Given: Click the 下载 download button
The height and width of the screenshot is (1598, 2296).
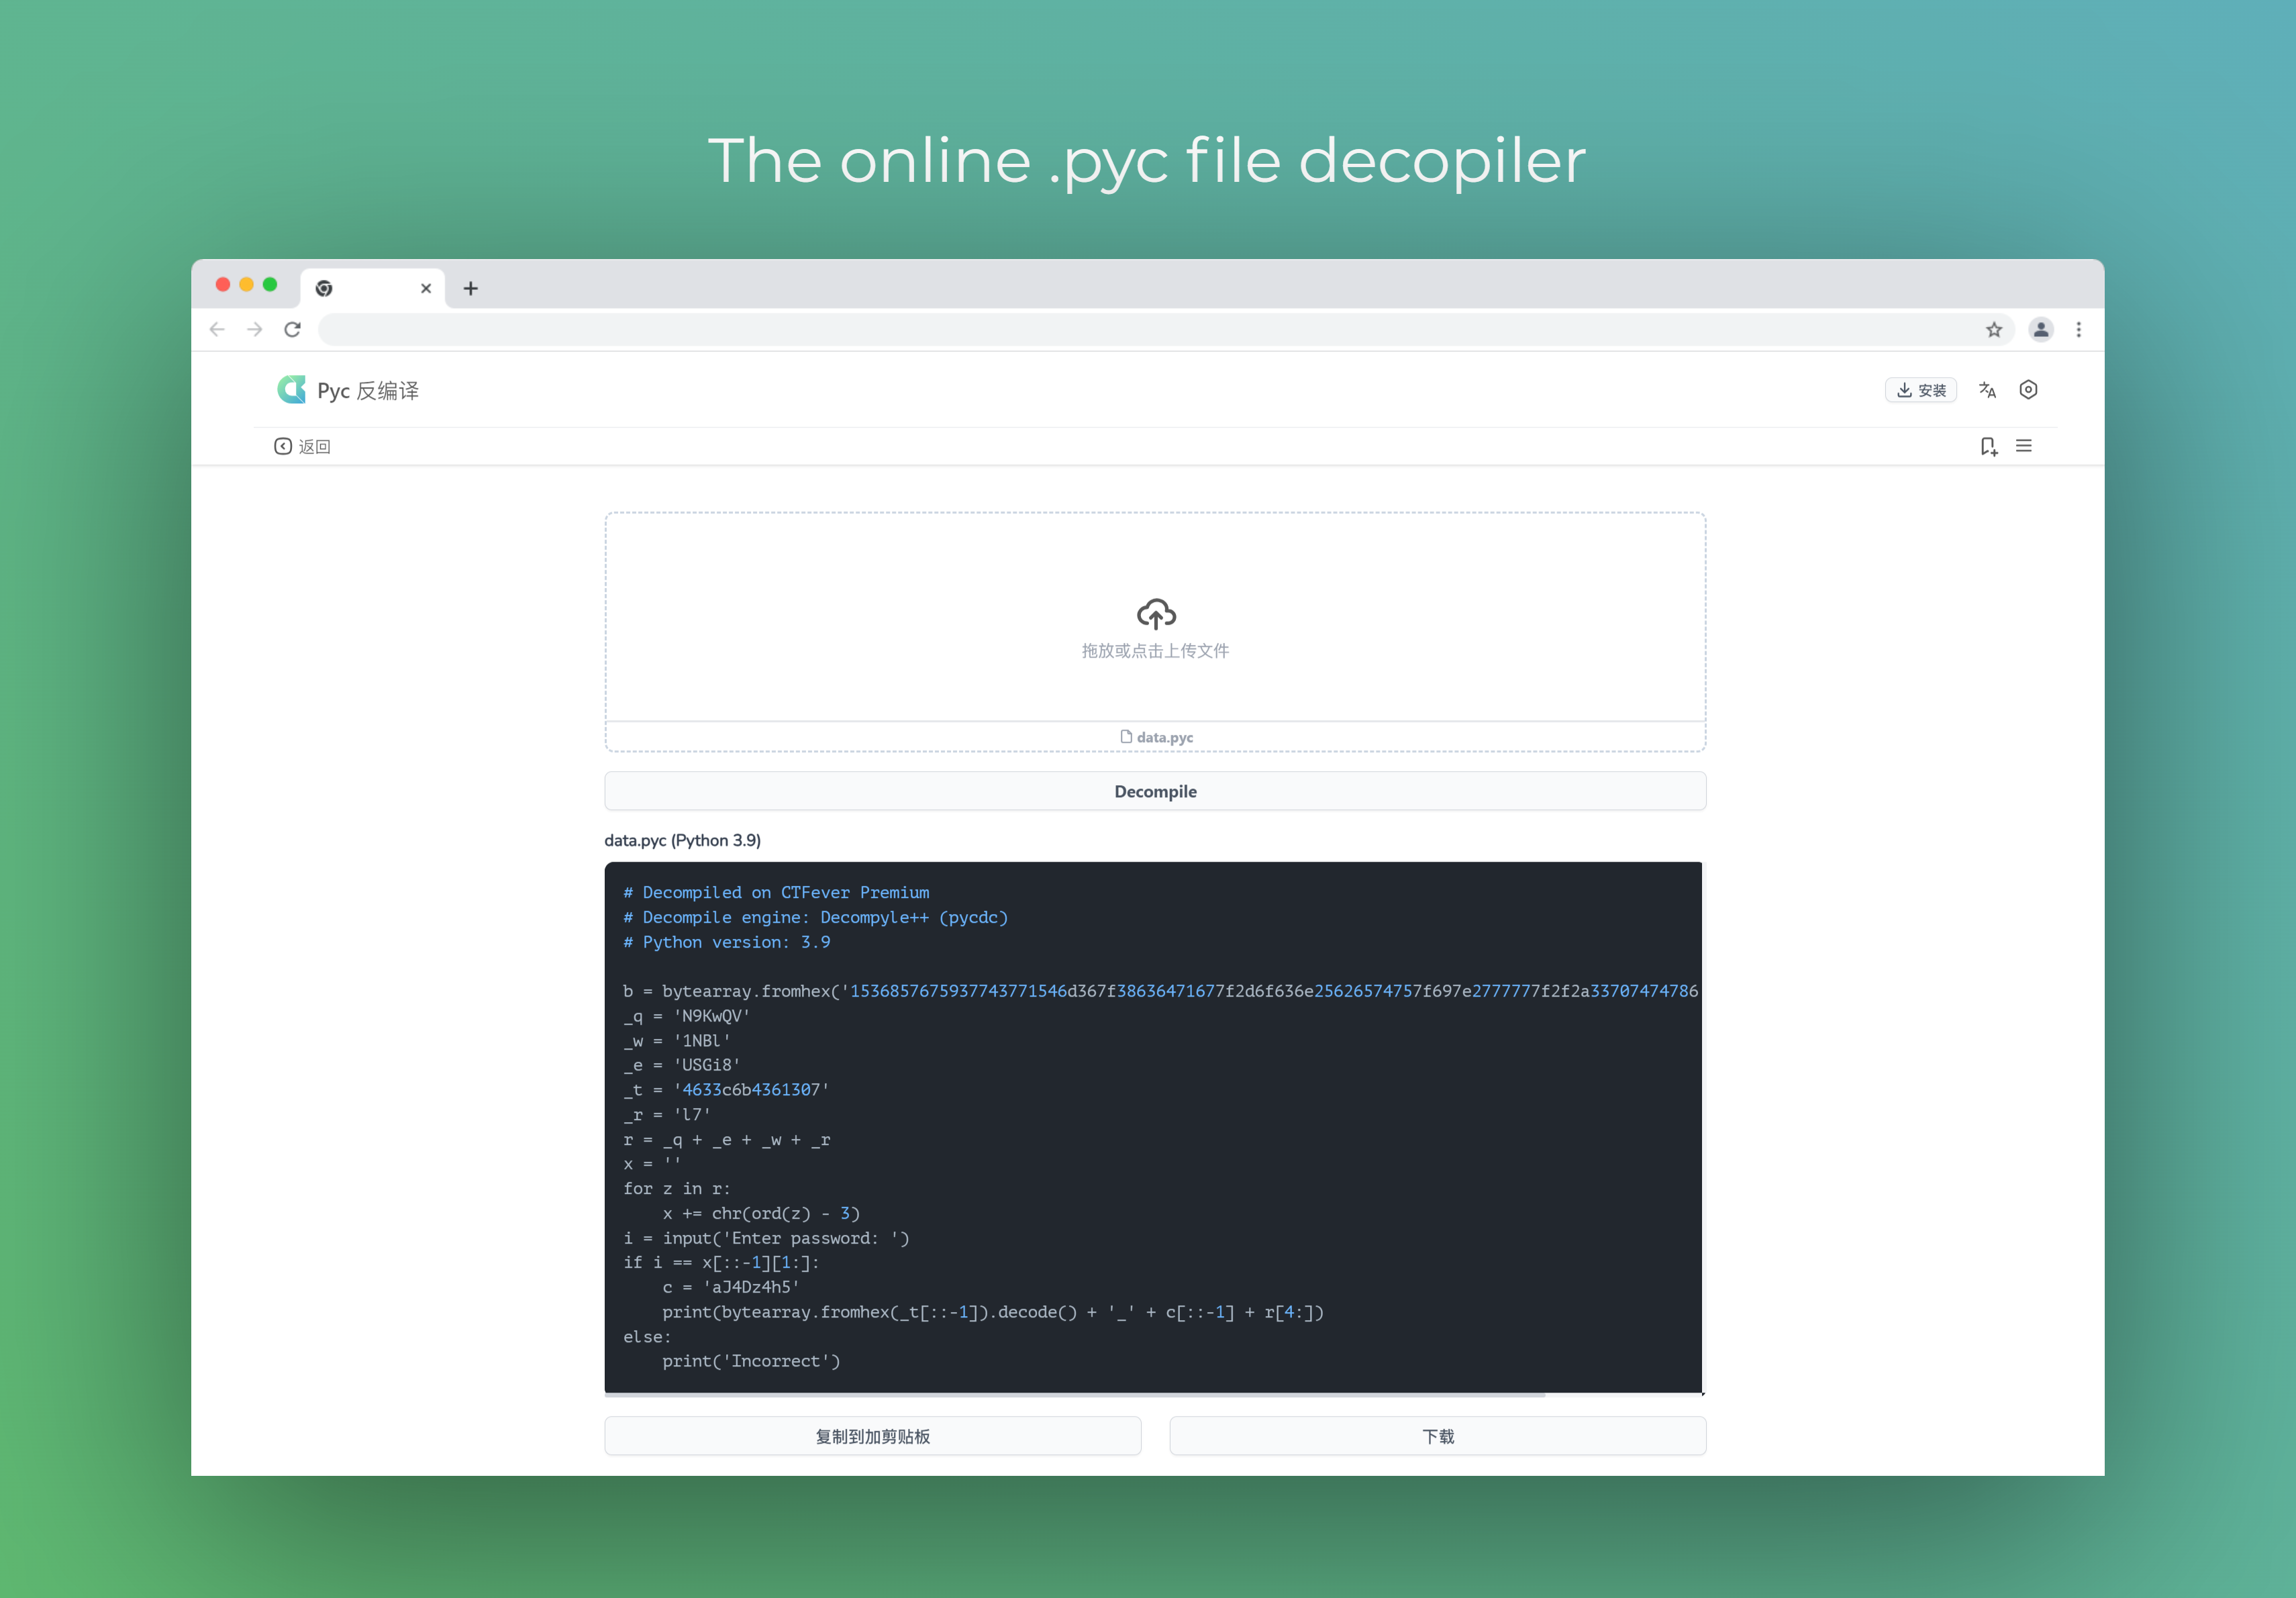Looking at the screenshot, I should (1437, 1436).
